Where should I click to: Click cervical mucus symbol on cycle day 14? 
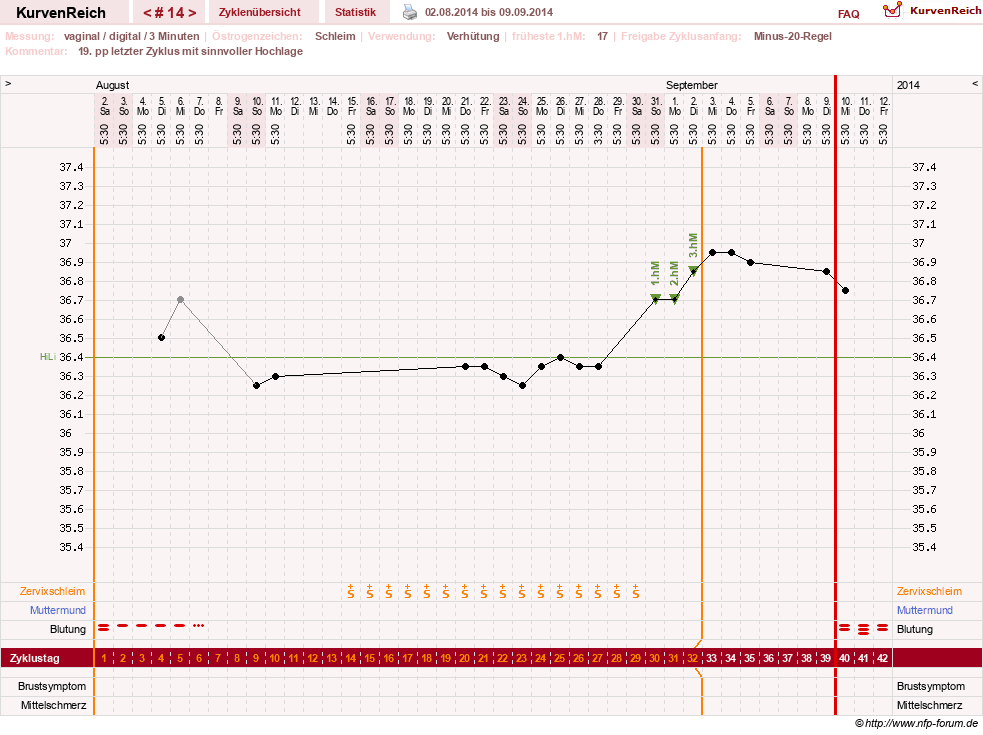point(350,591)
